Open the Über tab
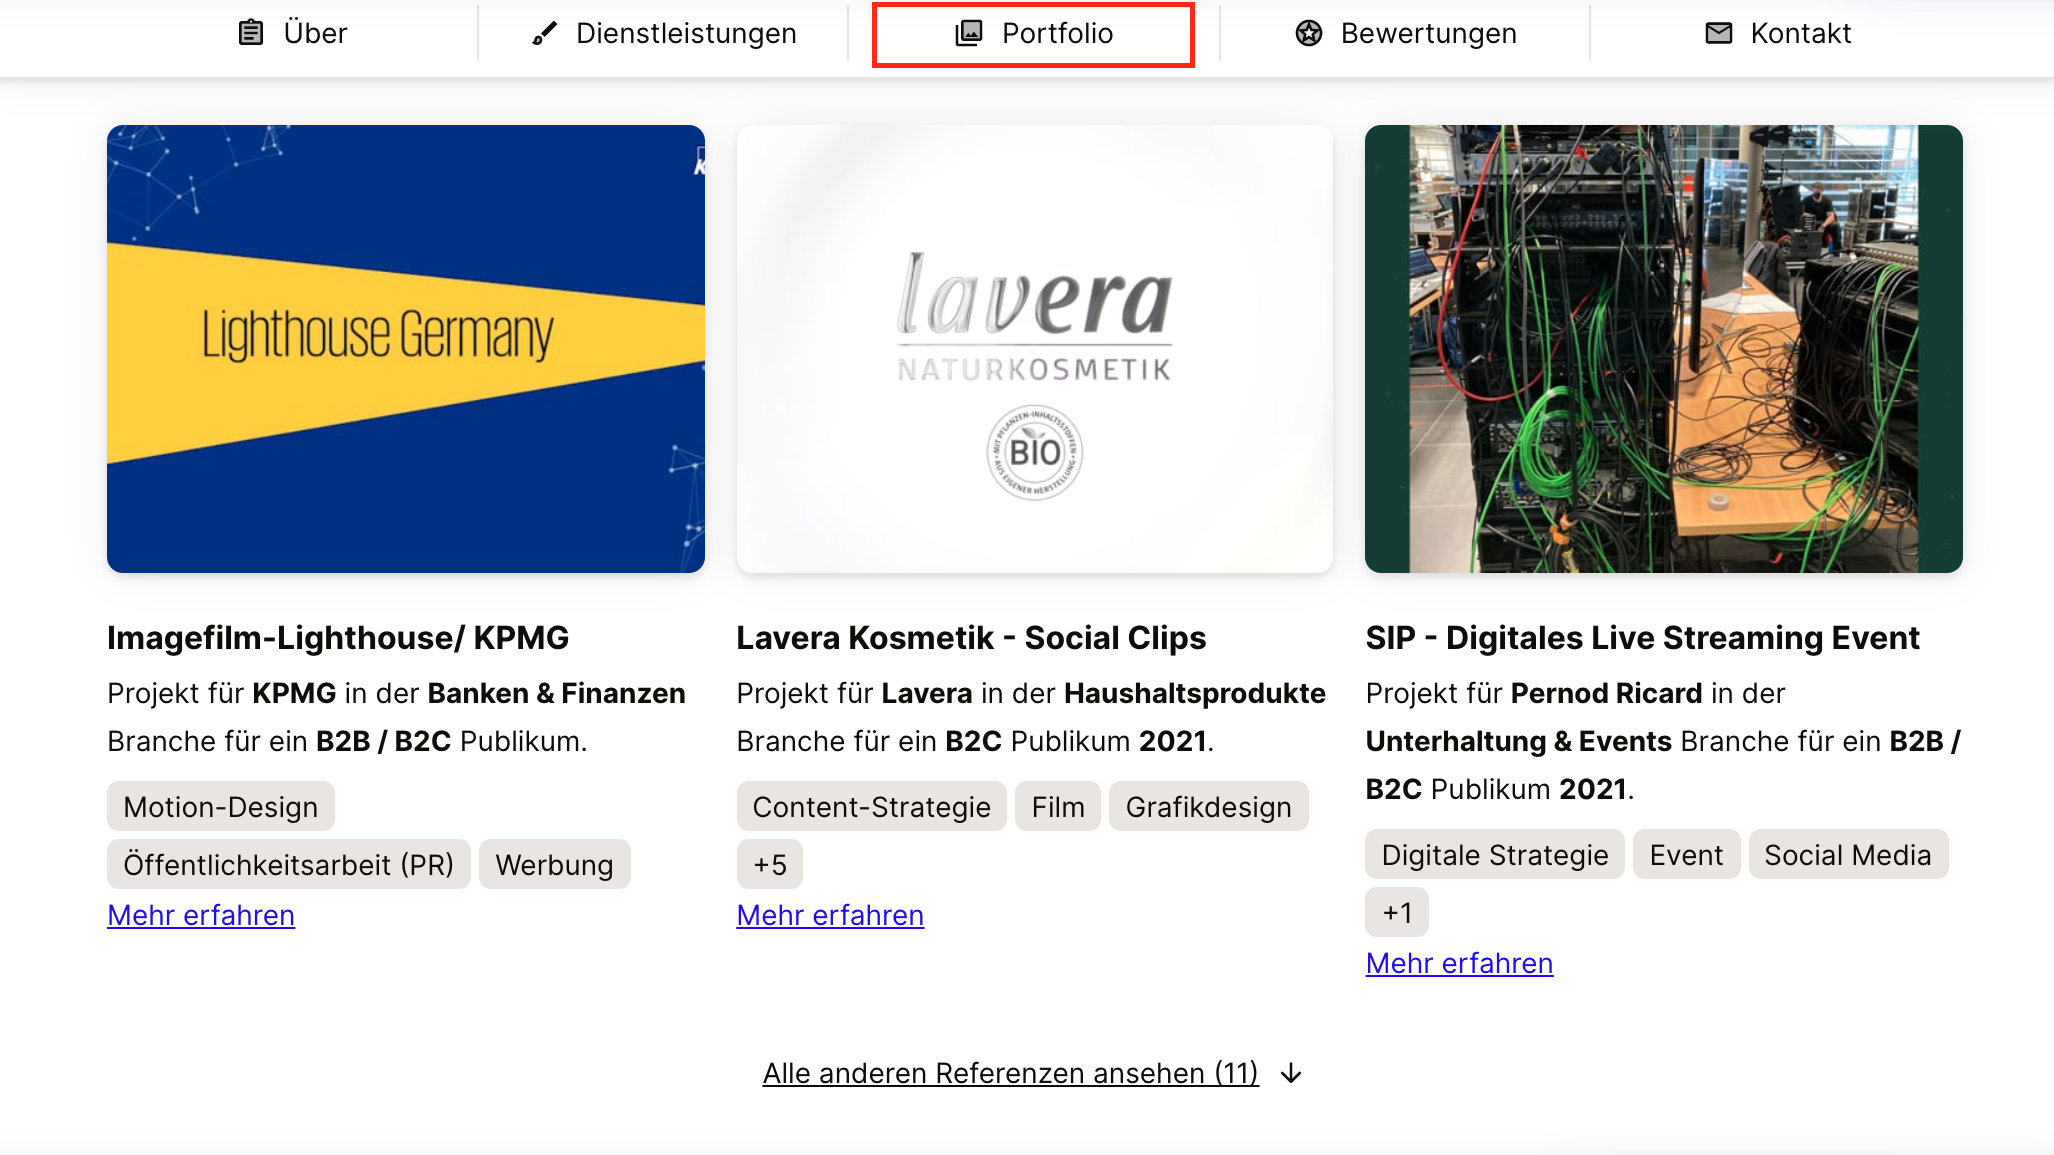Viewport: 2054px width, 1155px height. click(x=293, y=33)
